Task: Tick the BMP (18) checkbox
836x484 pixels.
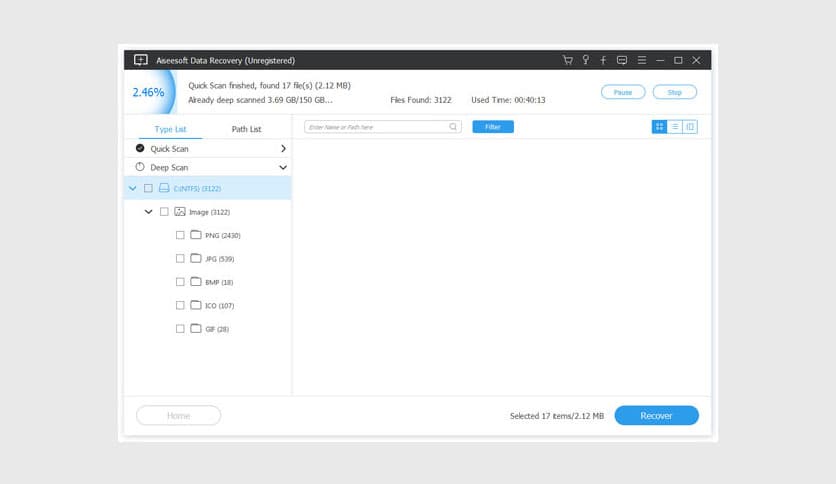Action: [180, 282]
